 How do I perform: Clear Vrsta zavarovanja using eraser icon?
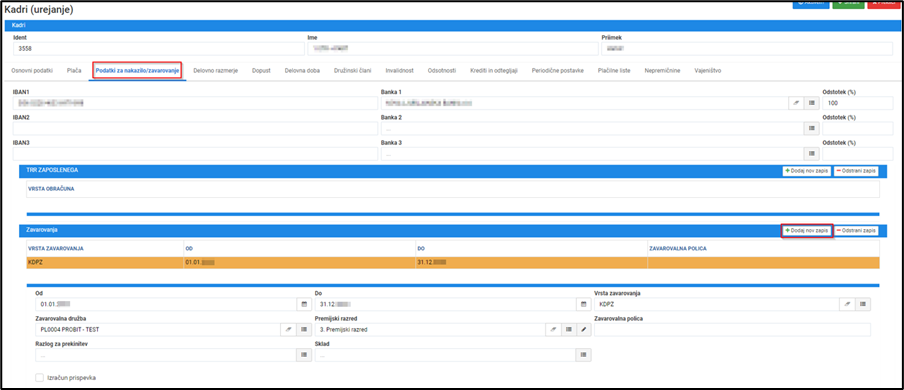coord(848,304)
